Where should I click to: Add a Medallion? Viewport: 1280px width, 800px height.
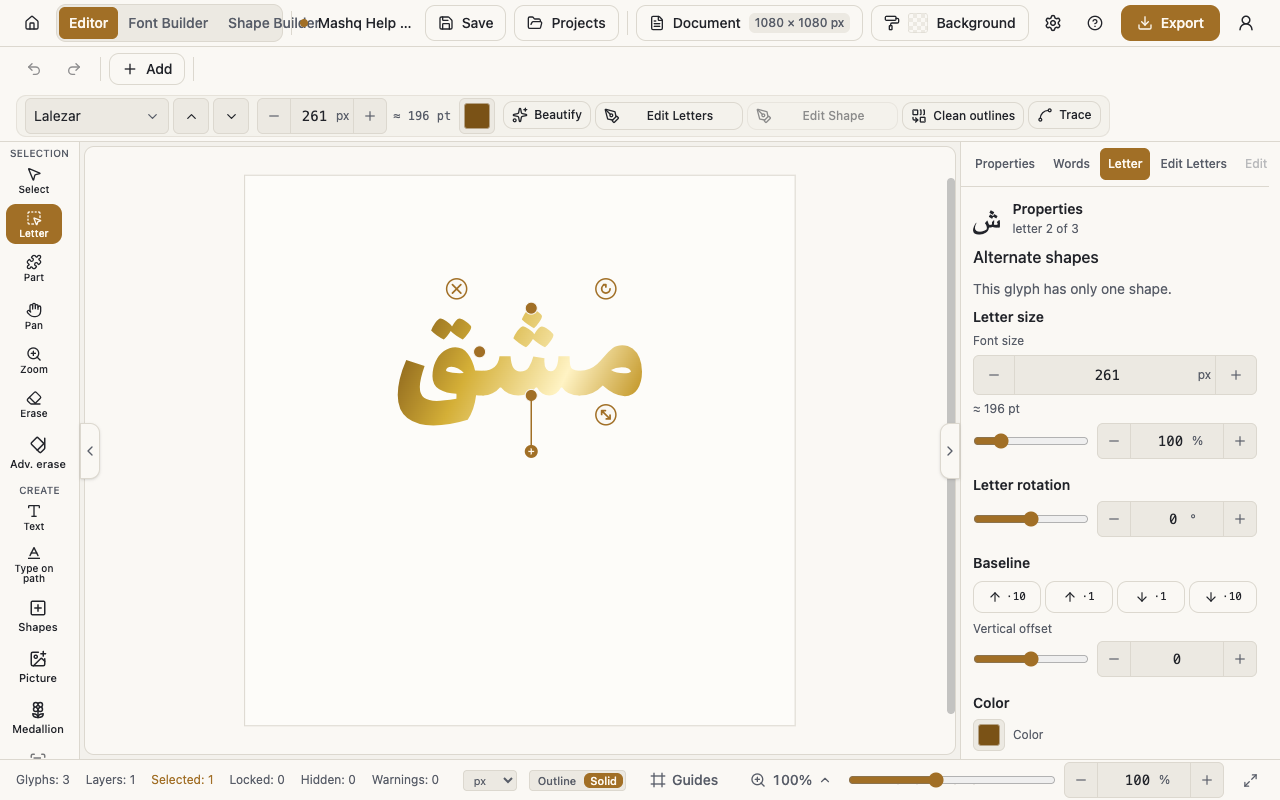[37, 718]
